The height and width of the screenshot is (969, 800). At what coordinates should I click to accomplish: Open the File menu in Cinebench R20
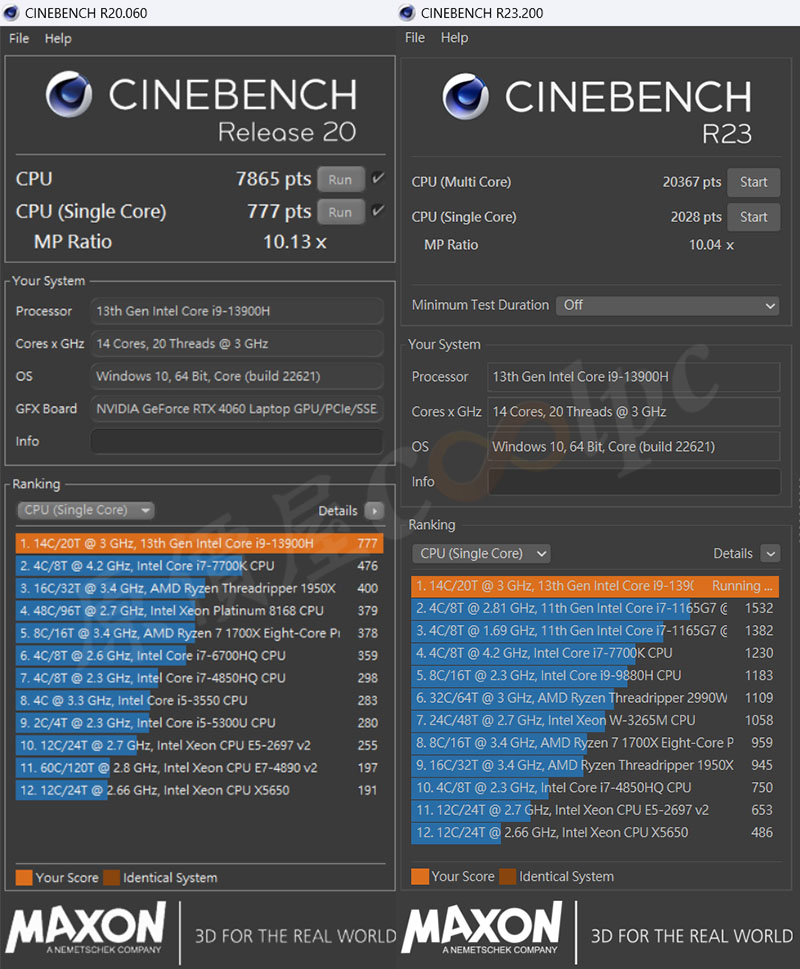[x=19, y=38]
